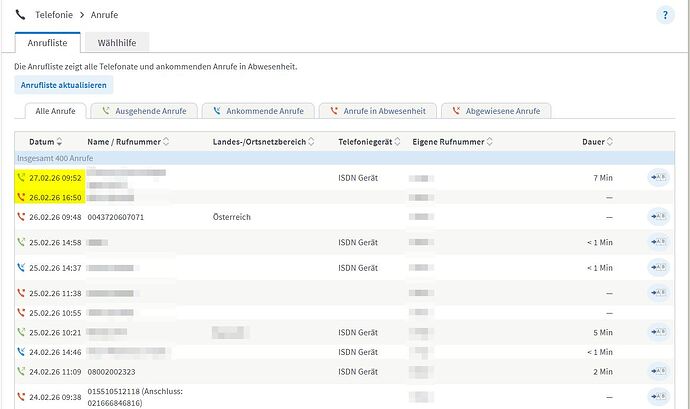This screenshot has width=690, height=409.
Task: Click the 5 Min duration value
Action: click(x=603, y=332)
